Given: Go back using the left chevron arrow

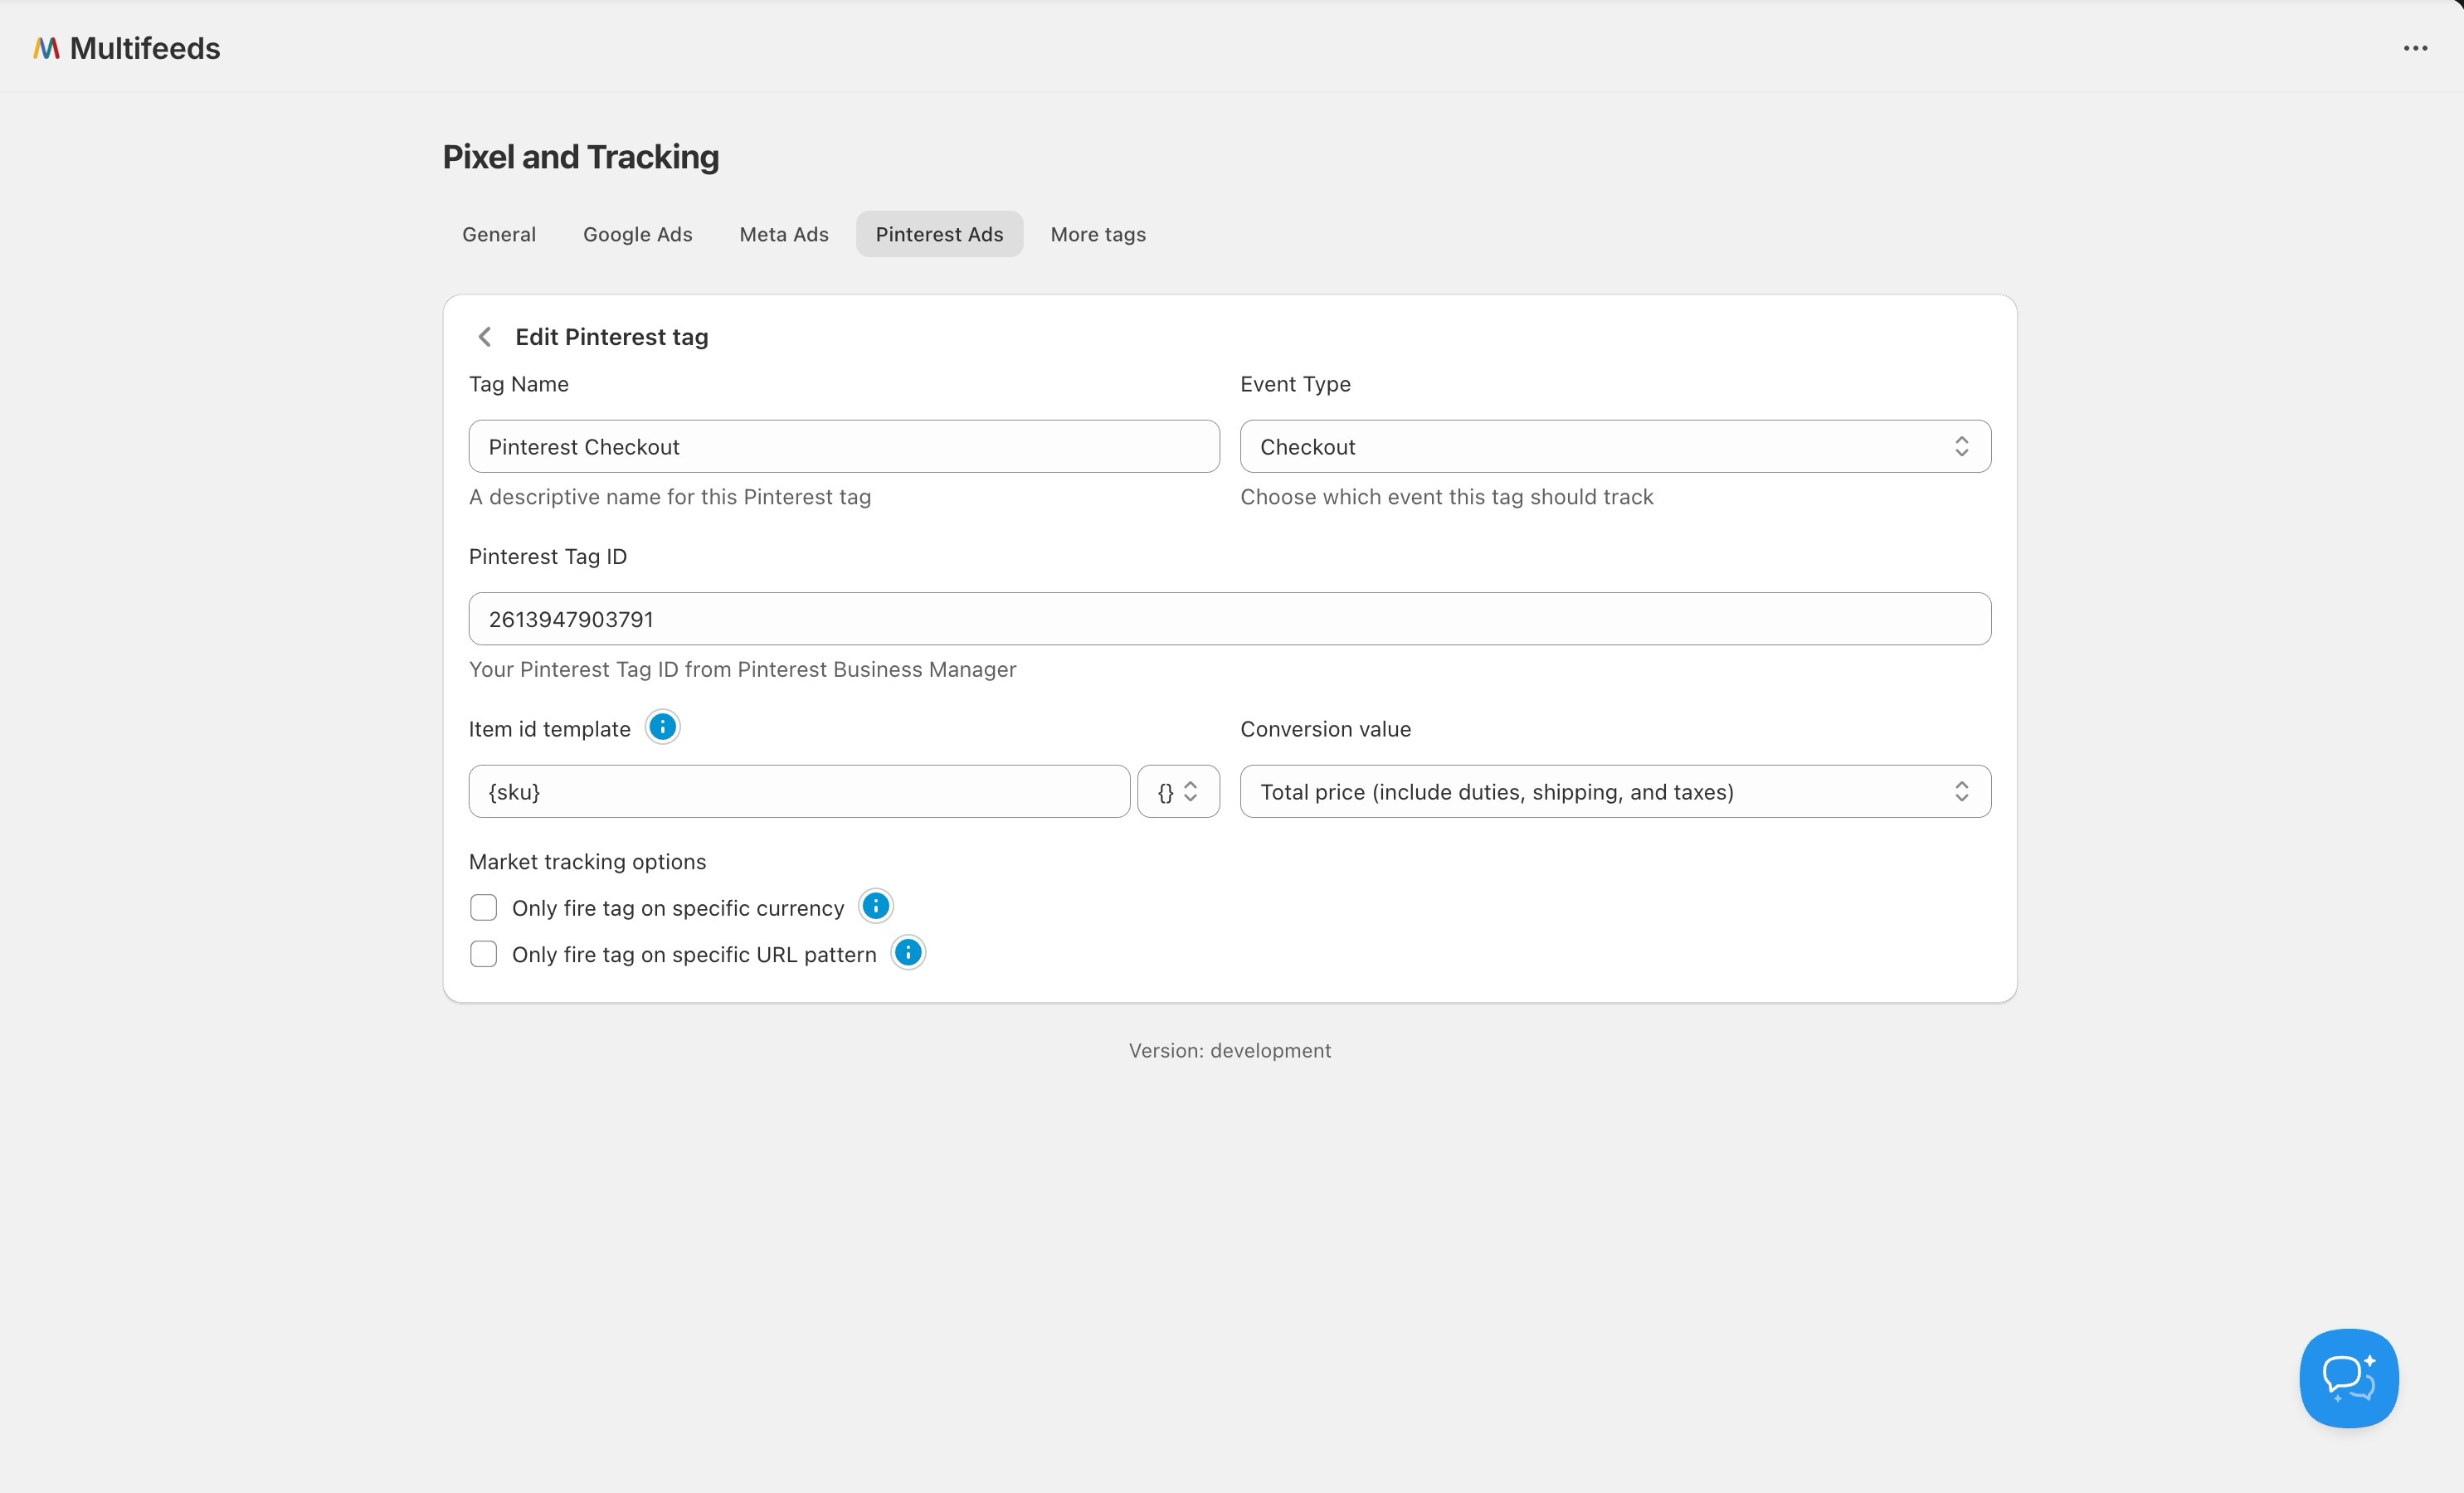Looking at the screenshot, I should (485, 337).
